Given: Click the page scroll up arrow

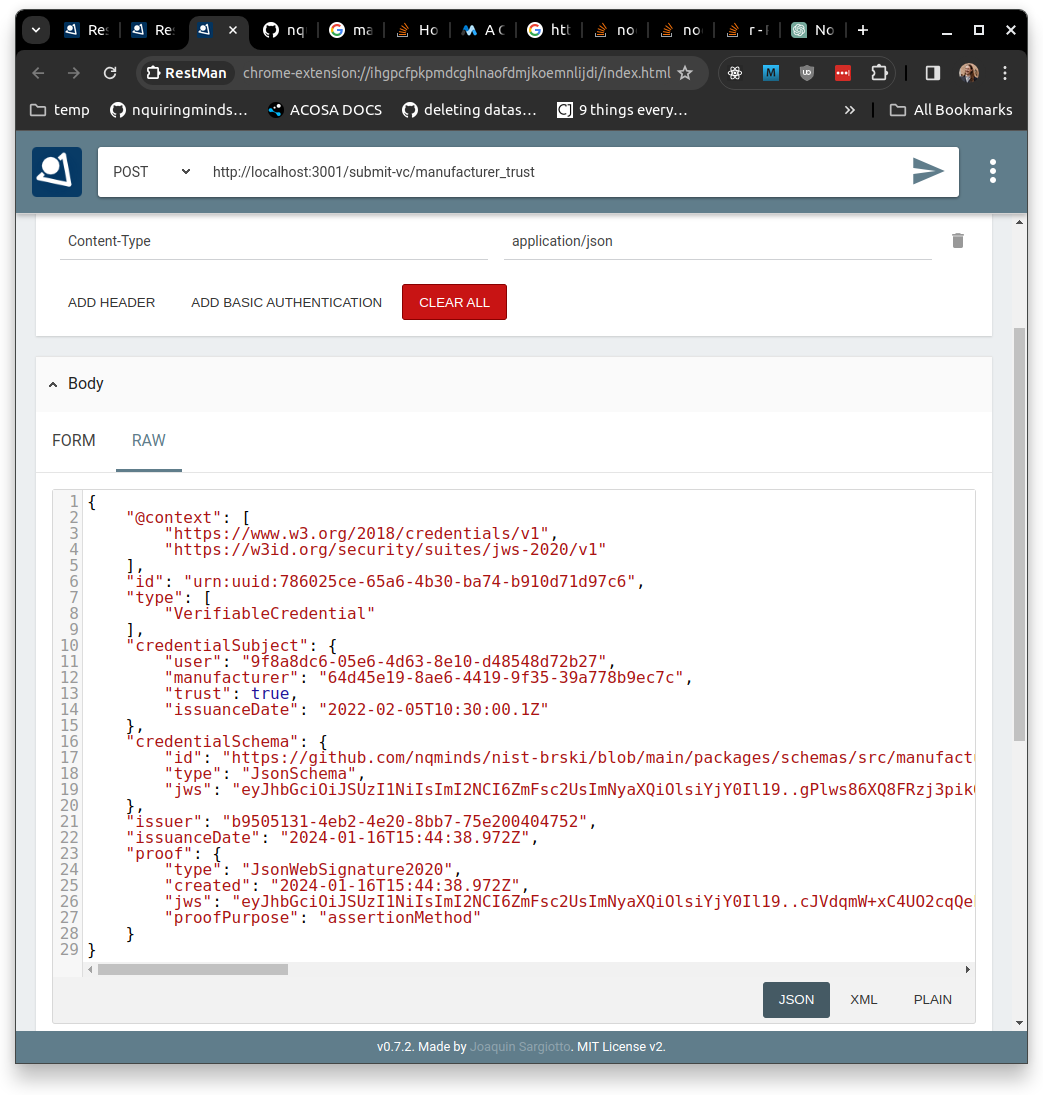Looking at the screenshot, I should (x=1020, y=222).
